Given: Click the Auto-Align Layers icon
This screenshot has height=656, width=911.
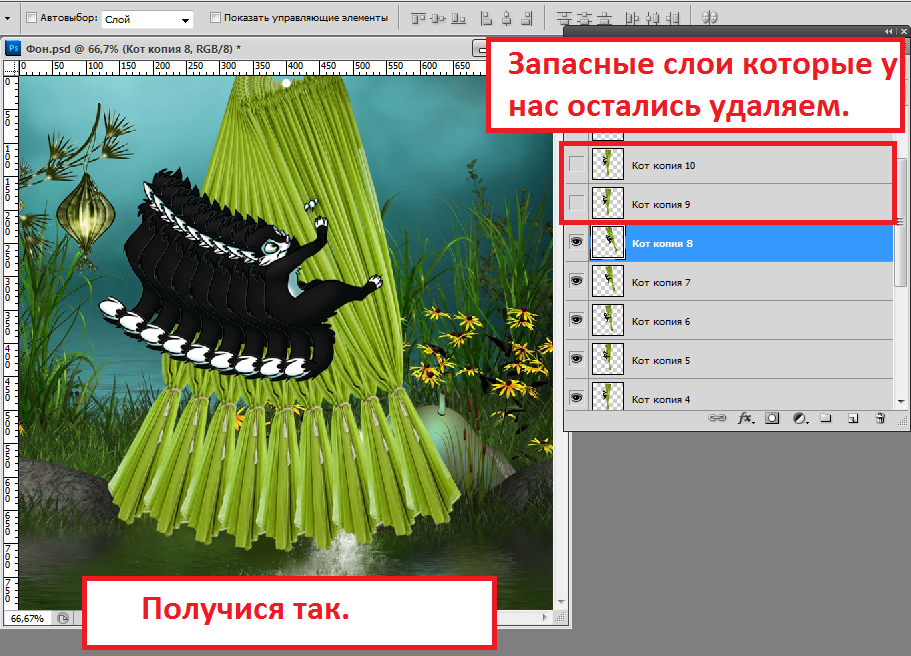Looking at the screenshot, I should pos(709,18).
